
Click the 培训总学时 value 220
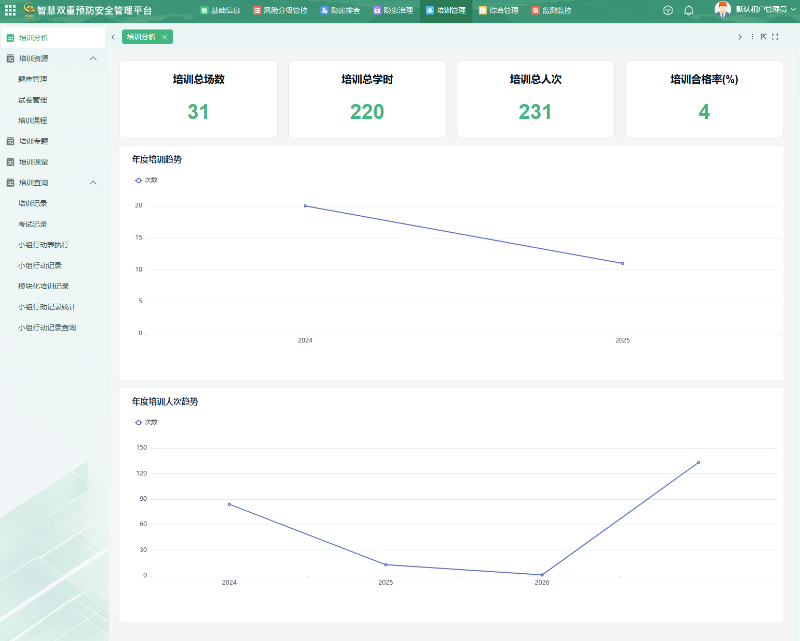(367, 112)
